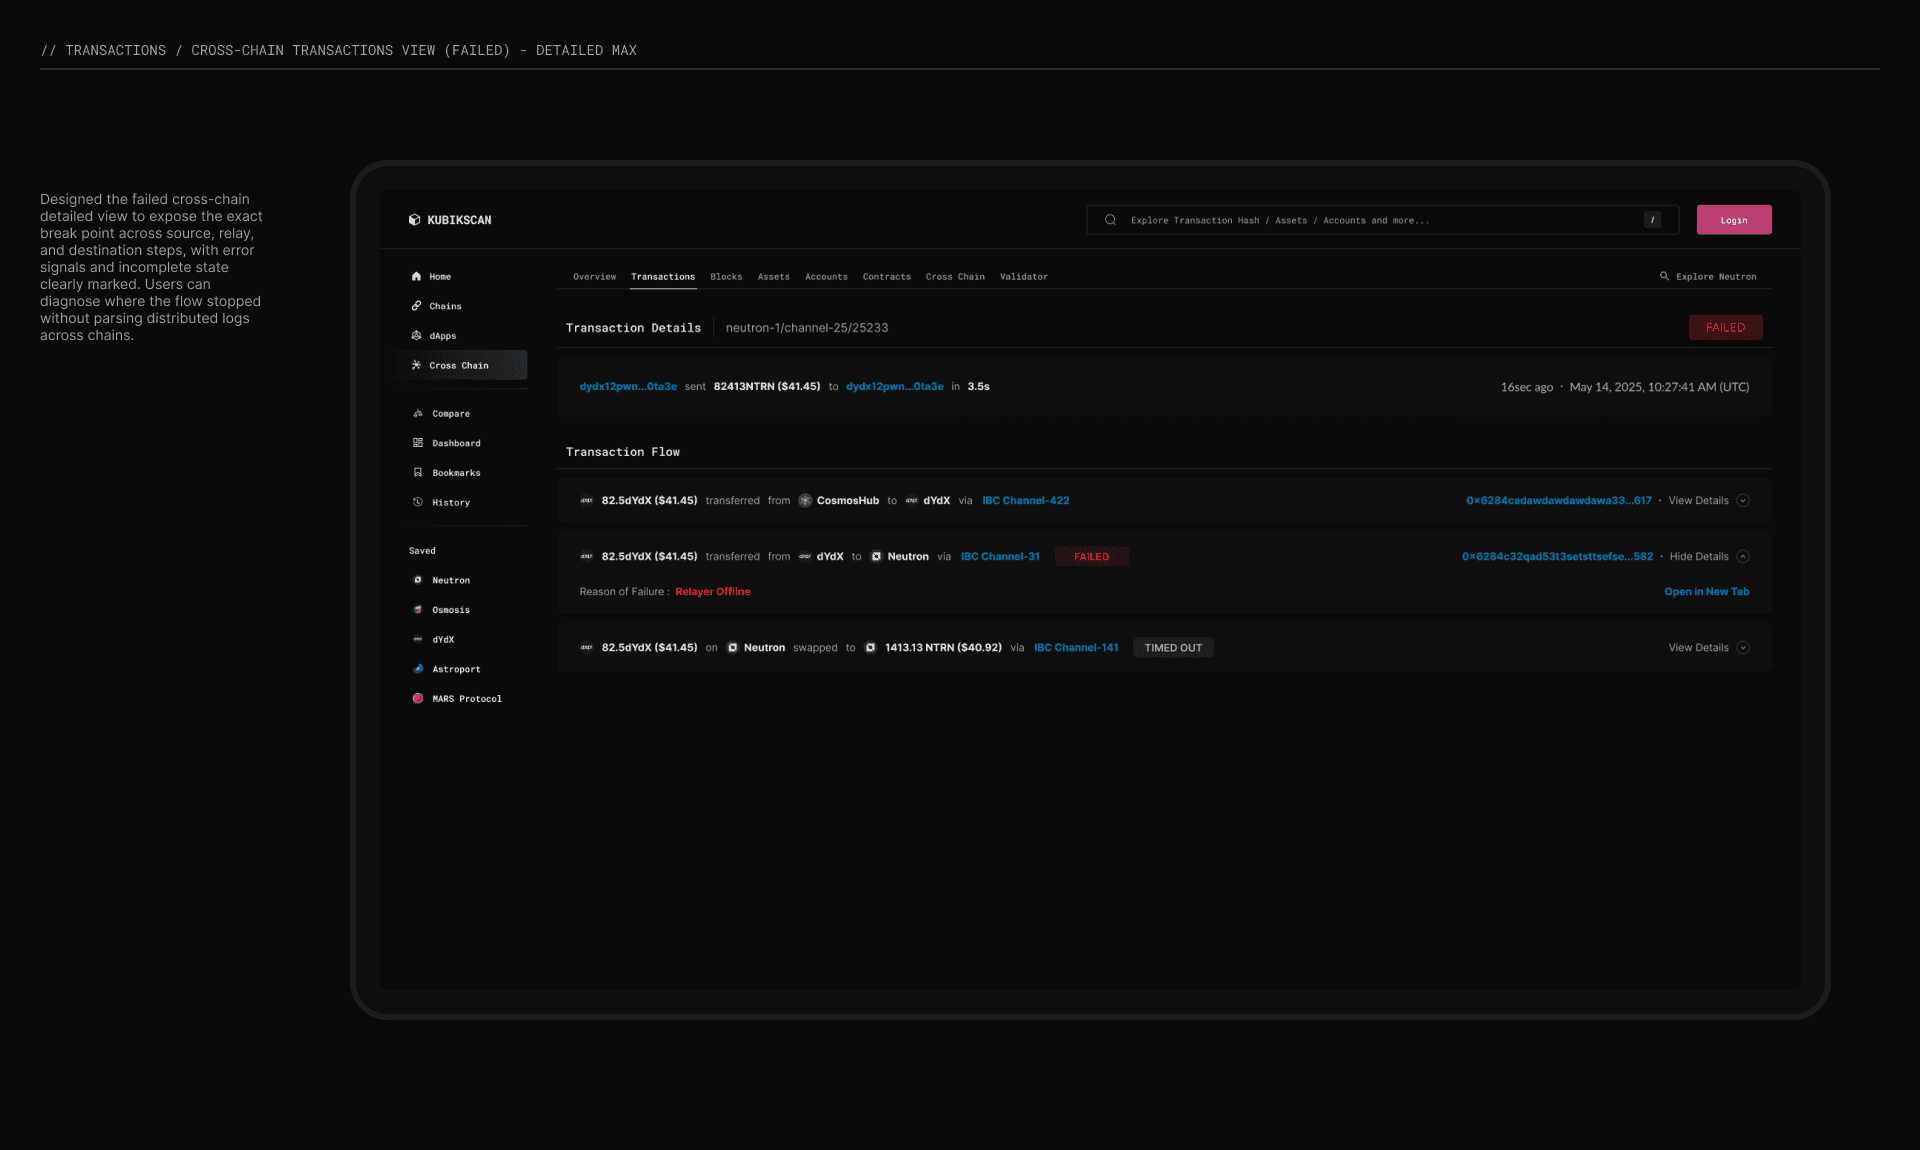Expand View Details of the Neutron swap
Screen dimensions: 1920x1150
click(x=1743, y=648)
